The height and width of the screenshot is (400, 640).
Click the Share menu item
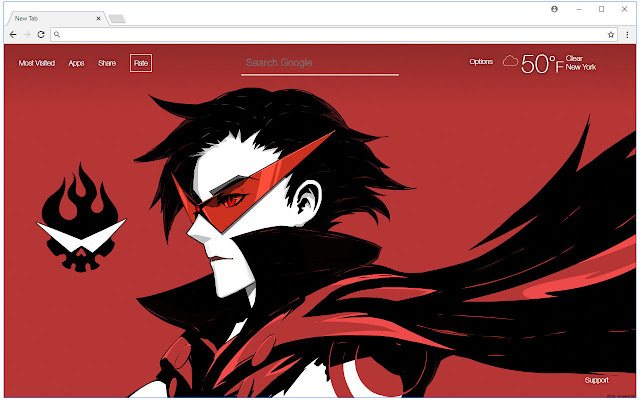coord(107,63)
